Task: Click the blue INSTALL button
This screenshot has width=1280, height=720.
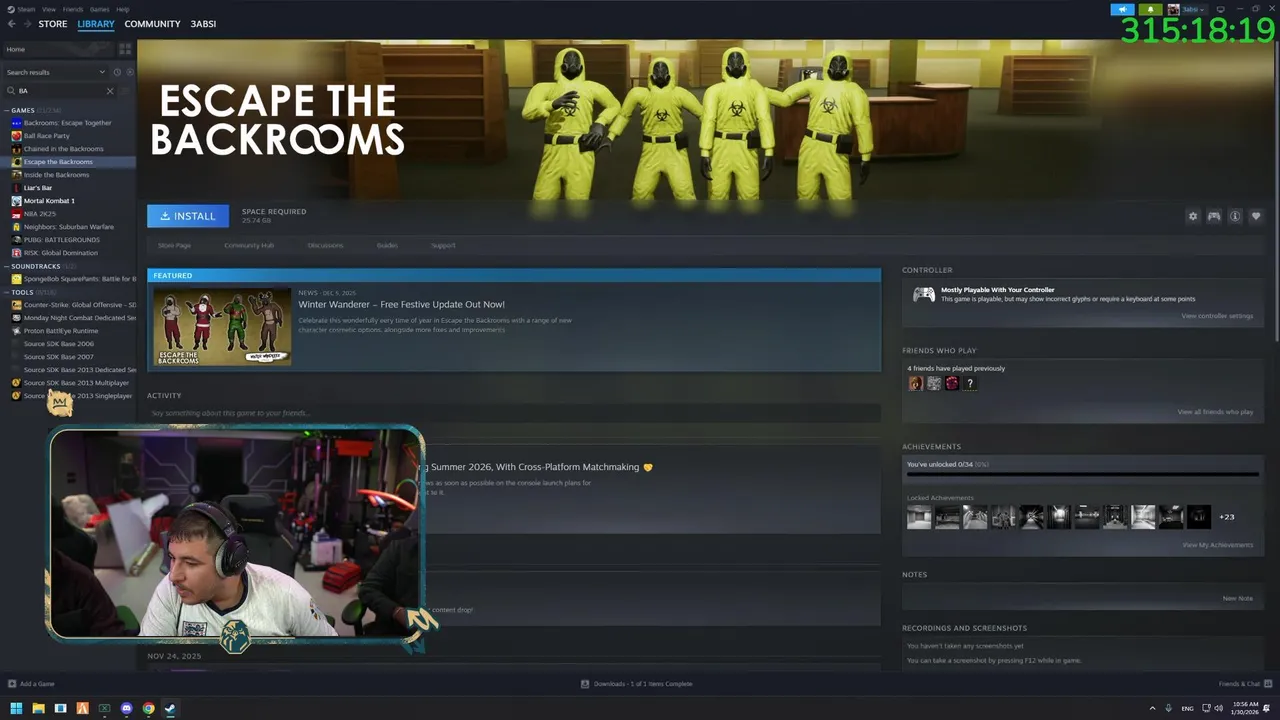Action: (x=188, y=216)
